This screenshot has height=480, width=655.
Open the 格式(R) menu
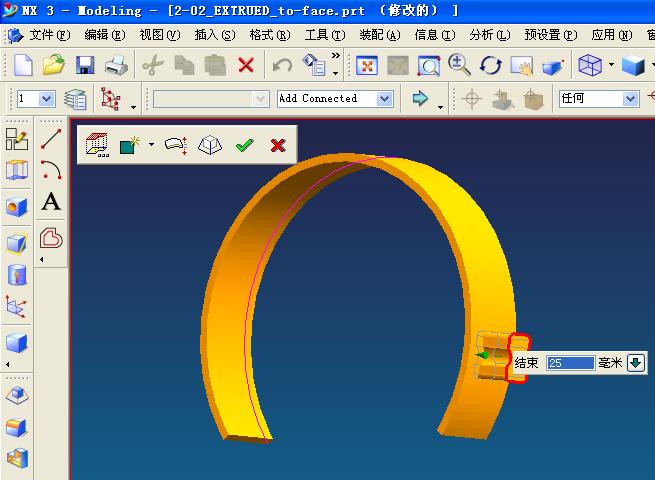pyautogui.click(x=269, y=35)
